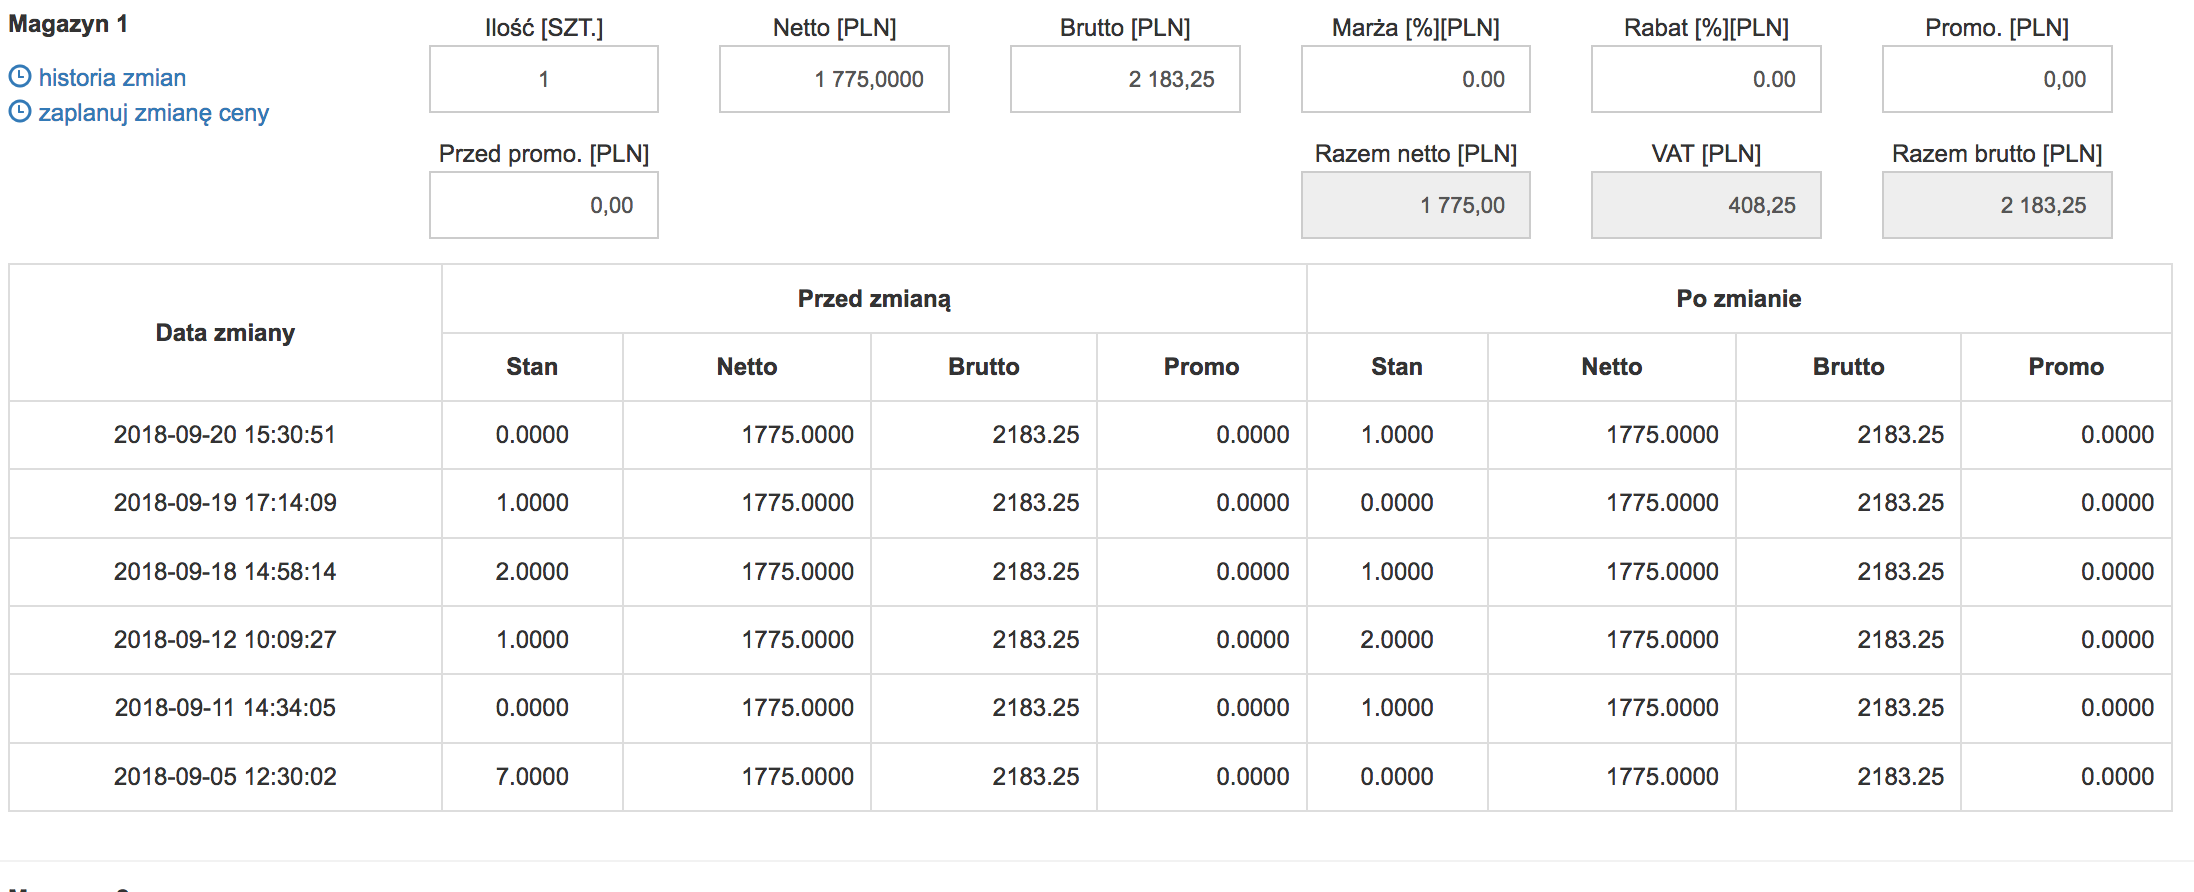The width and height of the screenshot is (2194, 892).
Task: Click the VAT [PLN] read-only field
Action: tap(1706, 205)
